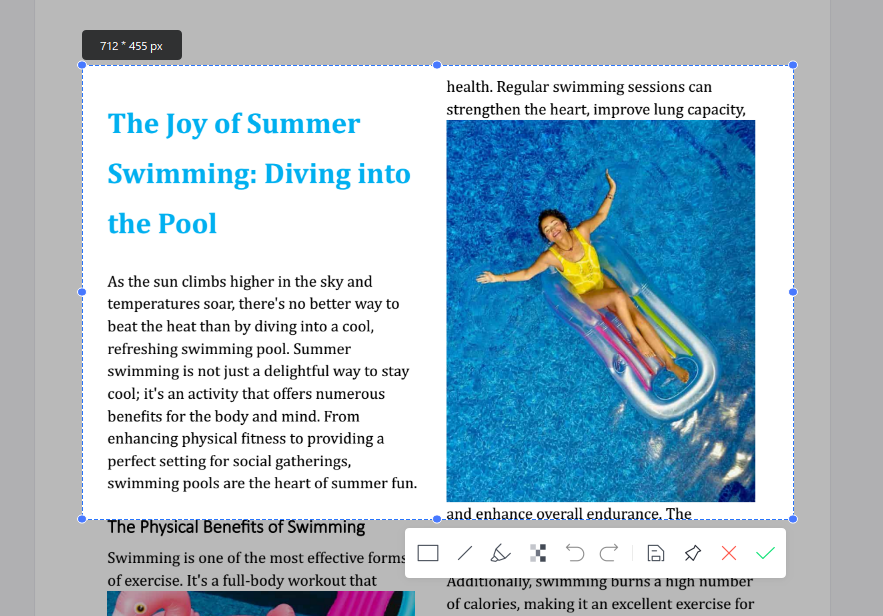Cancel the screenshot with red X
This screenshot has width=883, height=616.
[x=729, y=553]
